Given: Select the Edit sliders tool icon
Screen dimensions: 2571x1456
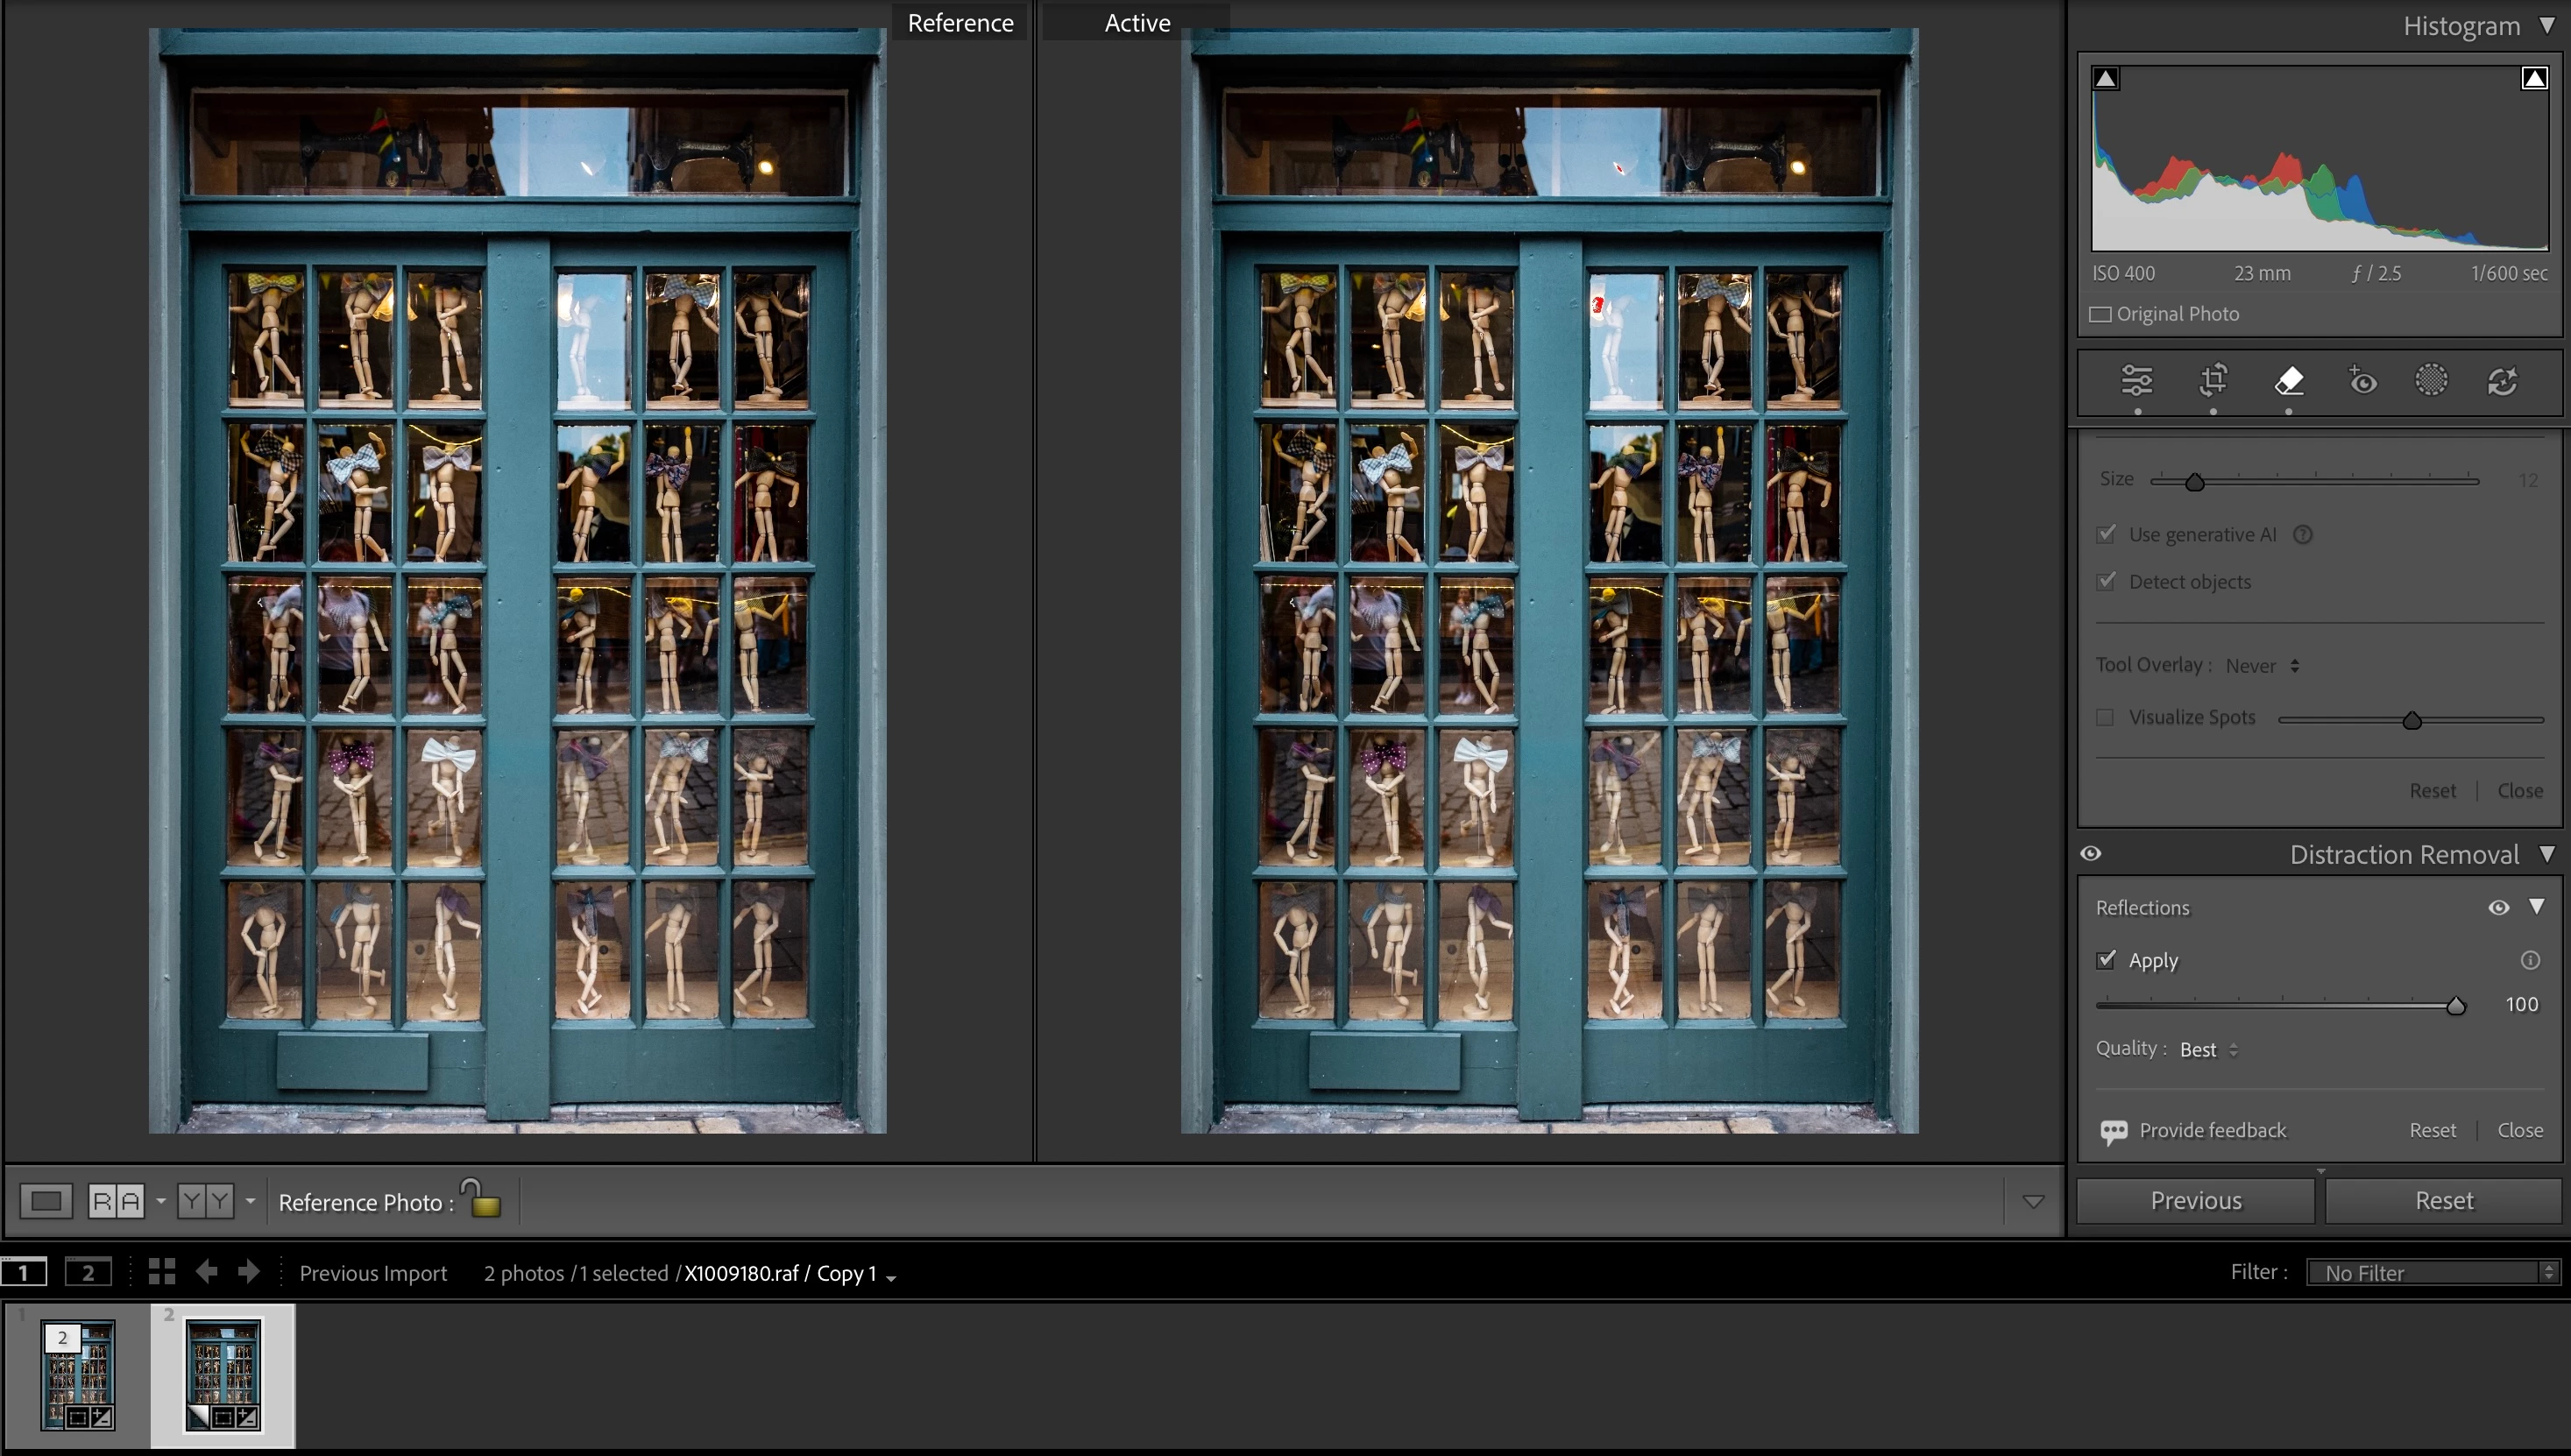Looking at the screenshot, I should pyautogui.click(x=2136, y=381).
